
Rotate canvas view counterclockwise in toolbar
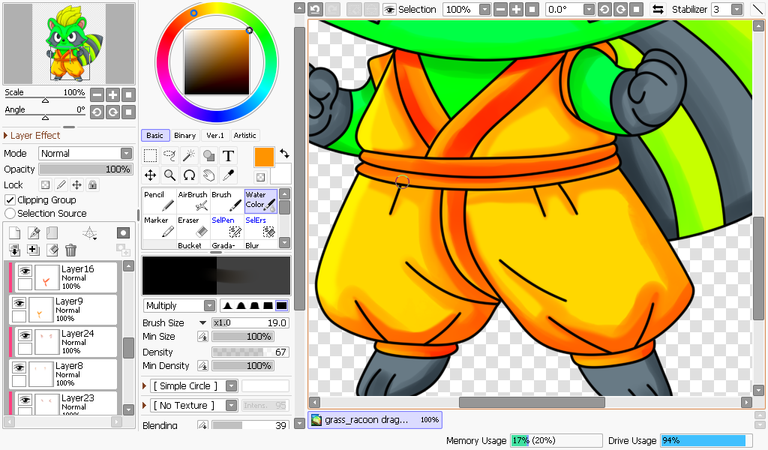tap(605, 9)
